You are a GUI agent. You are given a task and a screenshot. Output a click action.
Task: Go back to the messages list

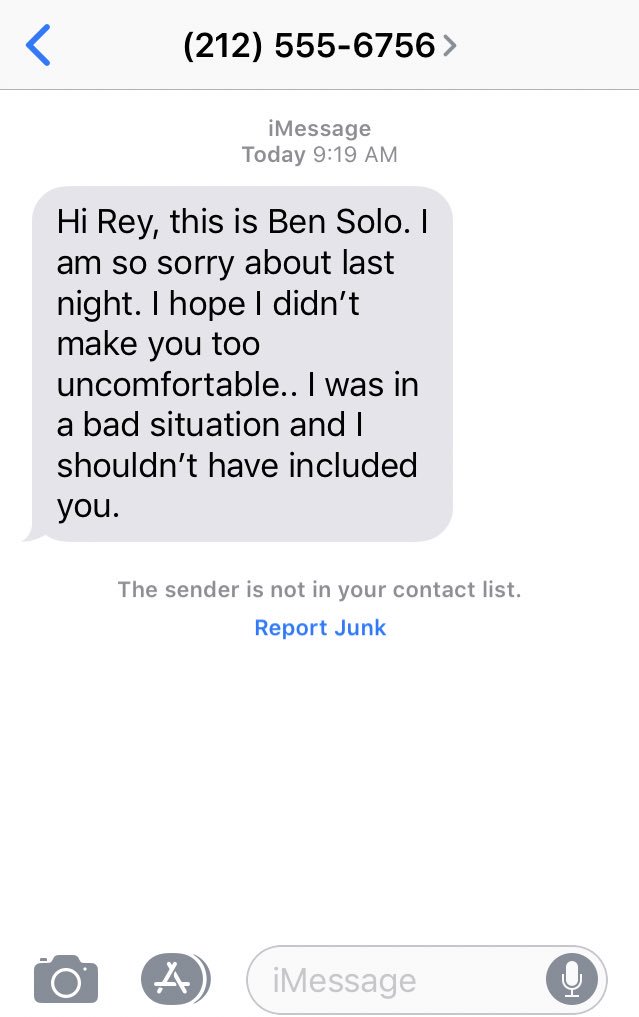click(38, 45)
